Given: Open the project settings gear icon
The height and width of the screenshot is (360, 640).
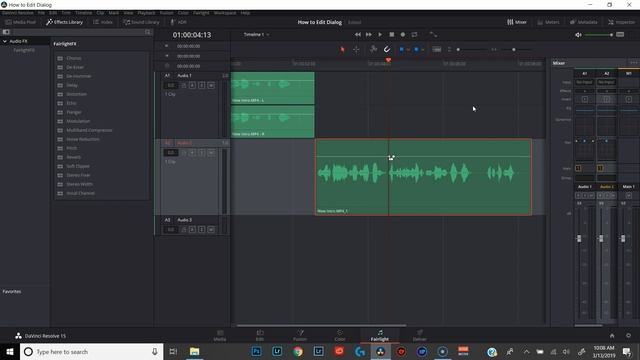Looking at the screenshot, I should tap(629, 336).
